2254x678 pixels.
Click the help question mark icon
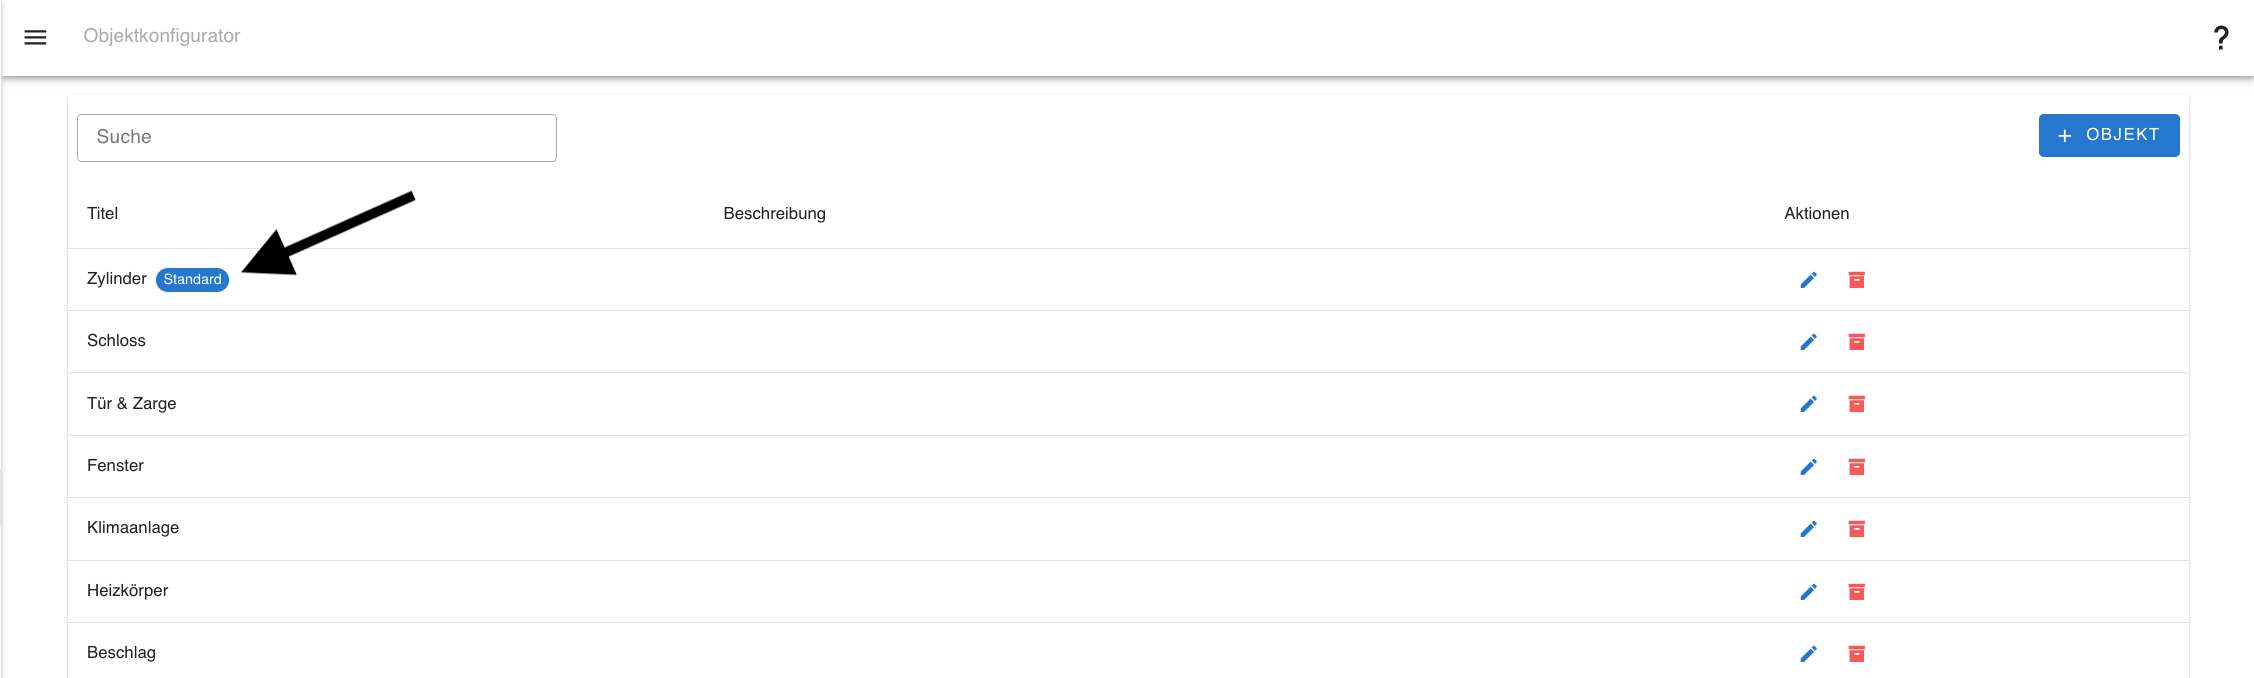(x=2220, y=38)
